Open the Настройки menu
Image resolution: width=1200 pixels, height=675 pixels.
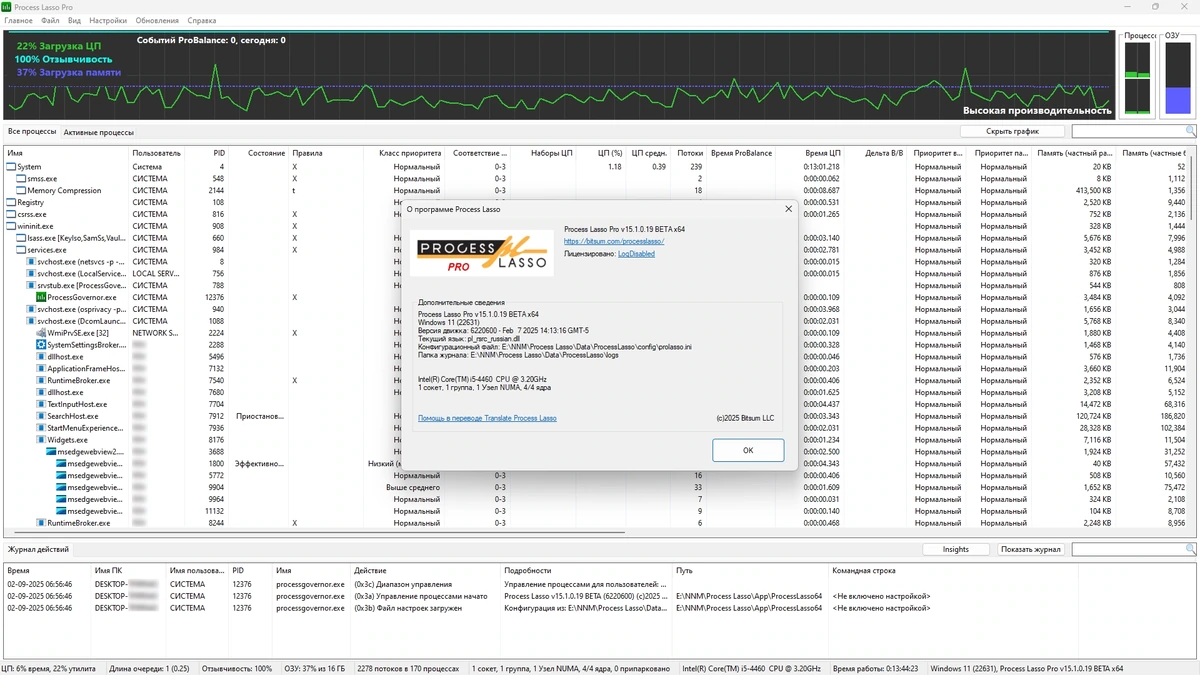pos(108,20)
